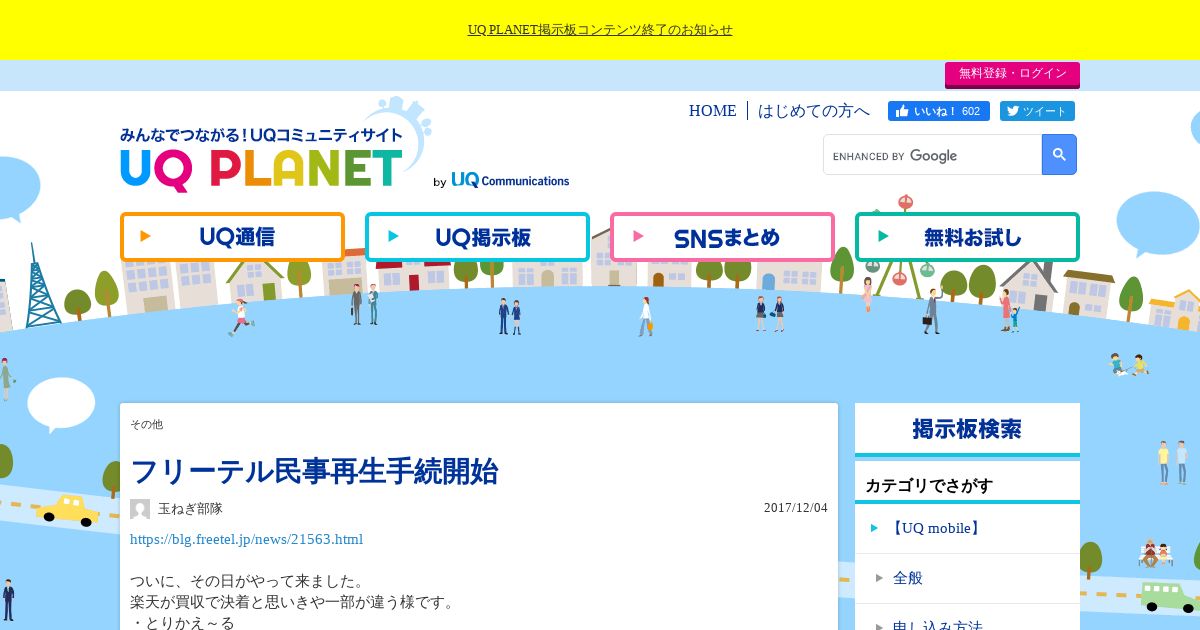Click the Facebook いいね! button

(938, 111)
